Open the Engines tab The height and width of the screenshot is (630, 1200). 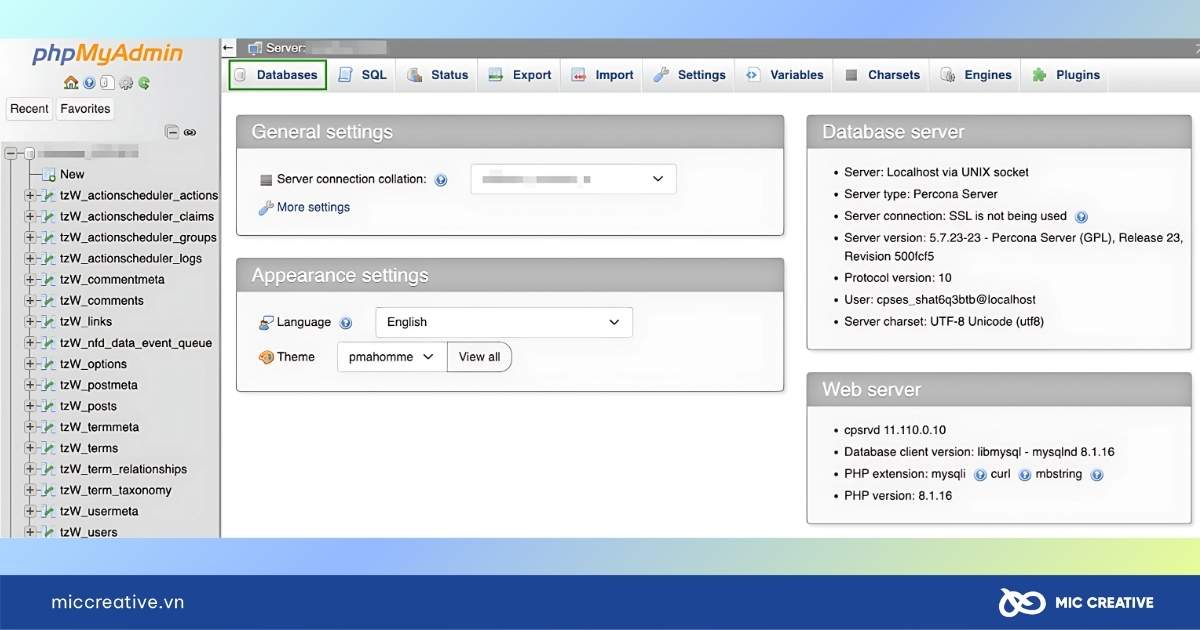click(976, 75)
